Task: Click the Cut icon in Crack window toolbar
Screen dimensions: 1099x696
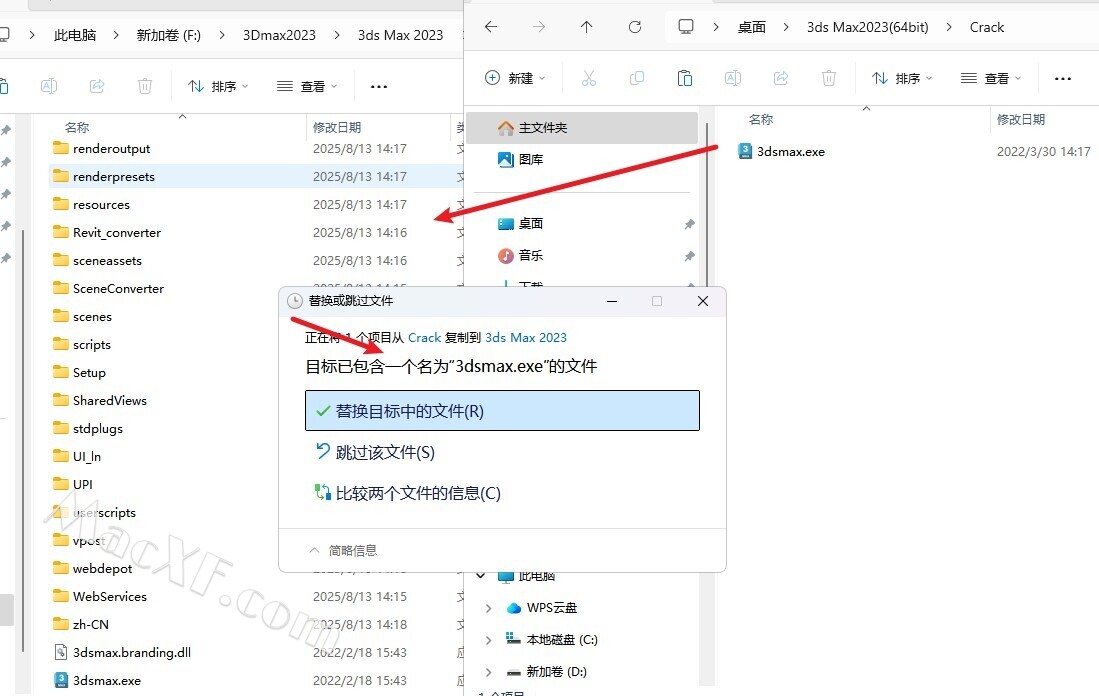Action: [x=589, y=78]
